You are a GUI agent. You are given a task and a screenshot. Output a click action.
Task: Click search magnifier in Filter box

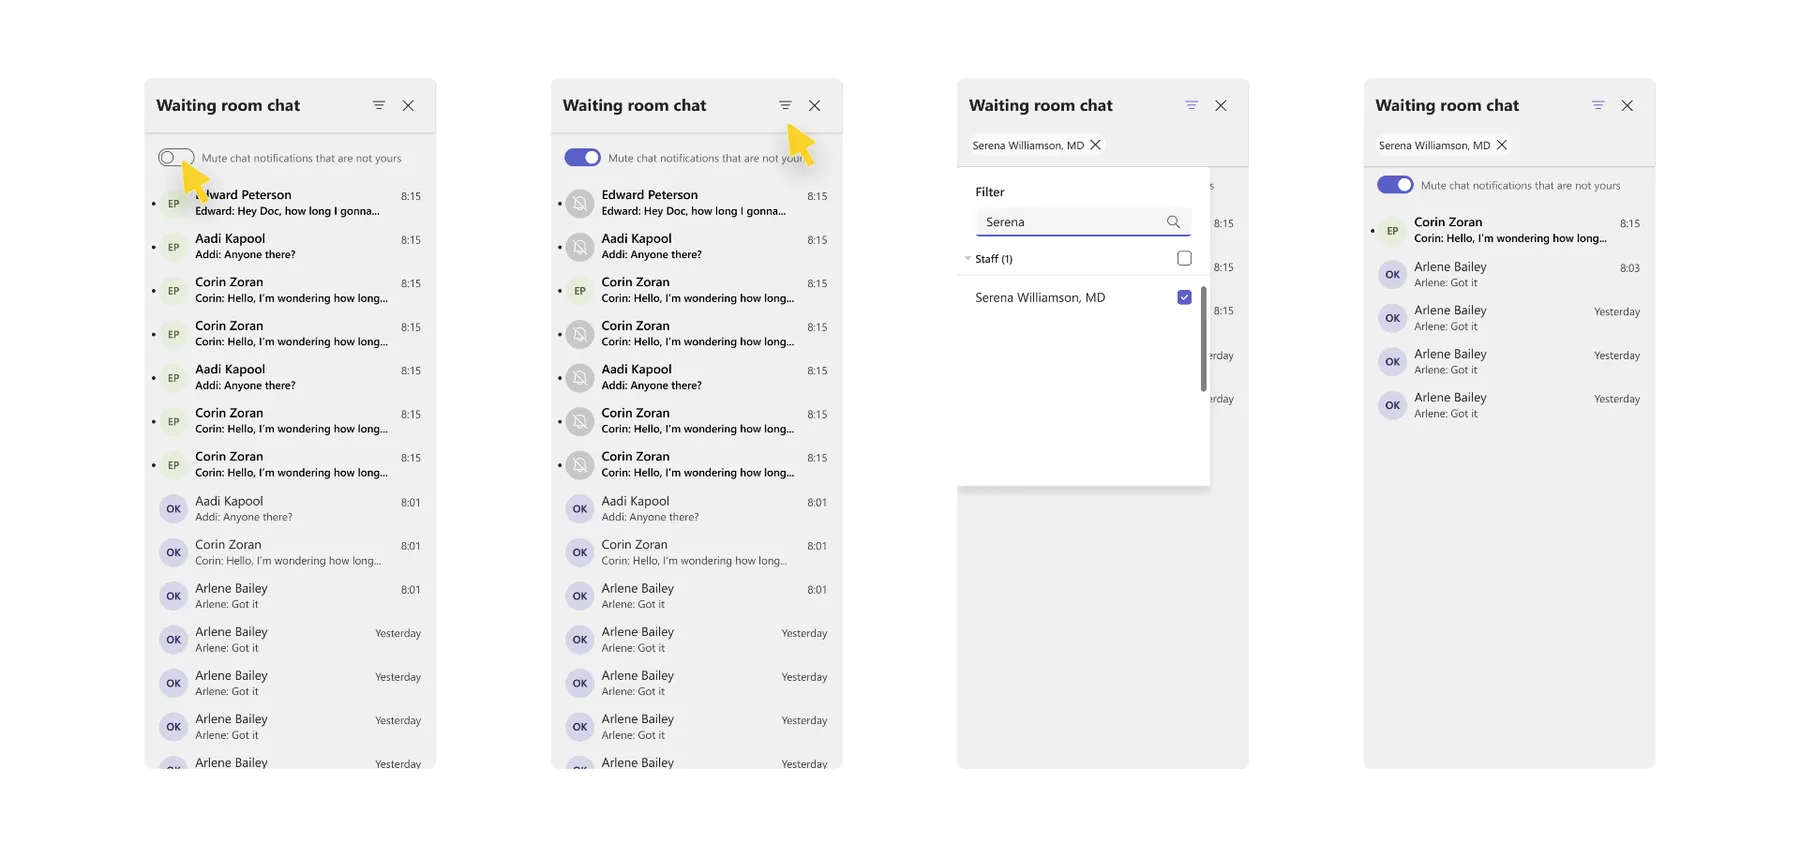[x=1173, y=222]
